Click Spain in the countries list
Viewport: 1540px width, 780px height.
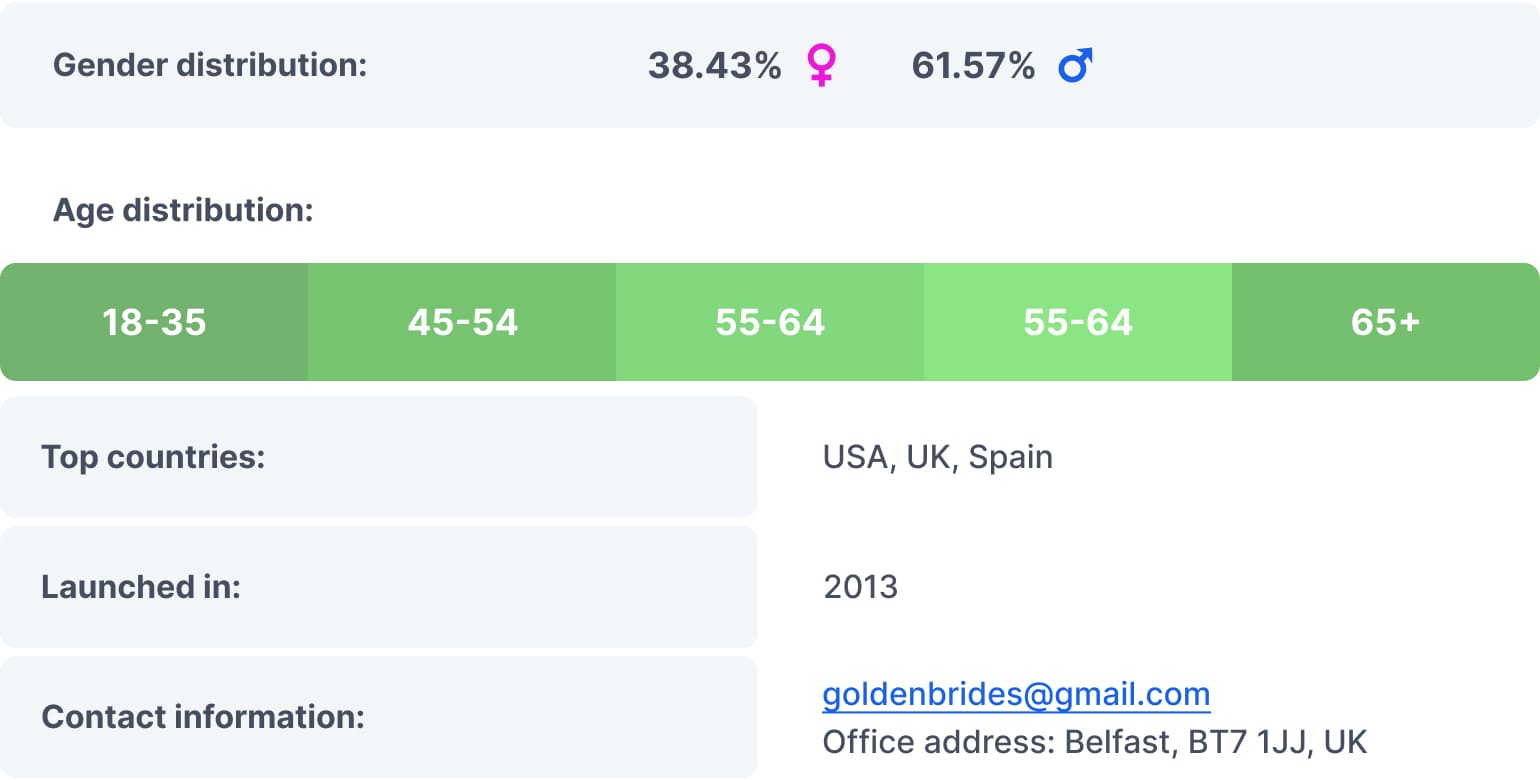1010,458
